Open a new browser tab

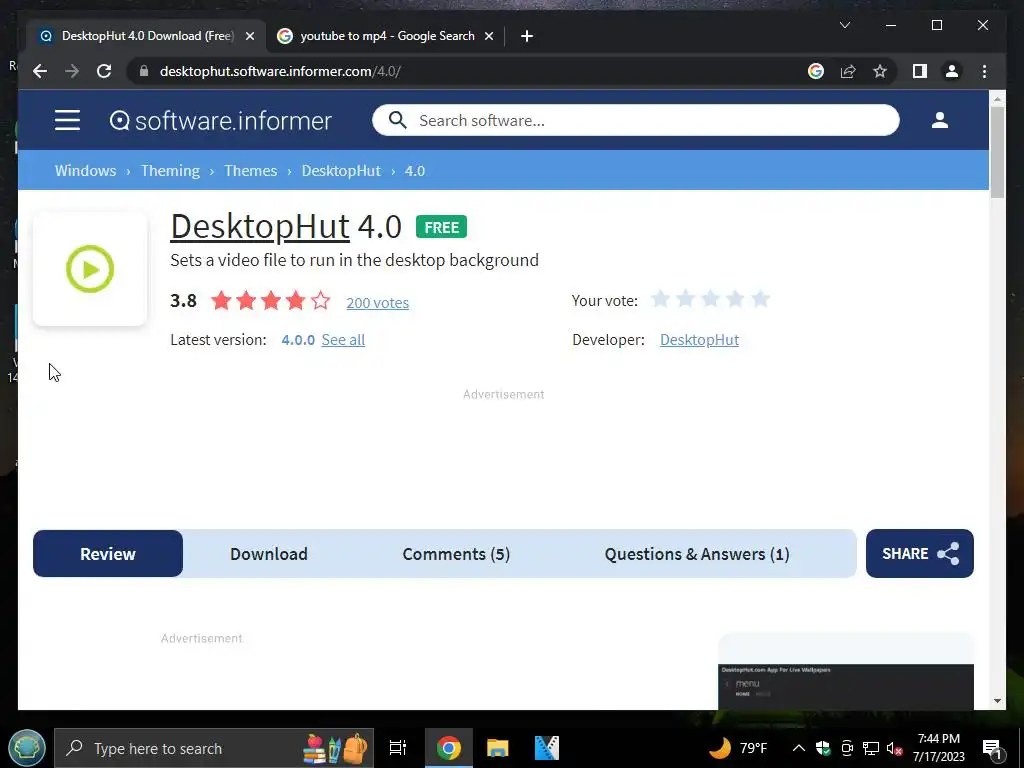tap(527, 36)
